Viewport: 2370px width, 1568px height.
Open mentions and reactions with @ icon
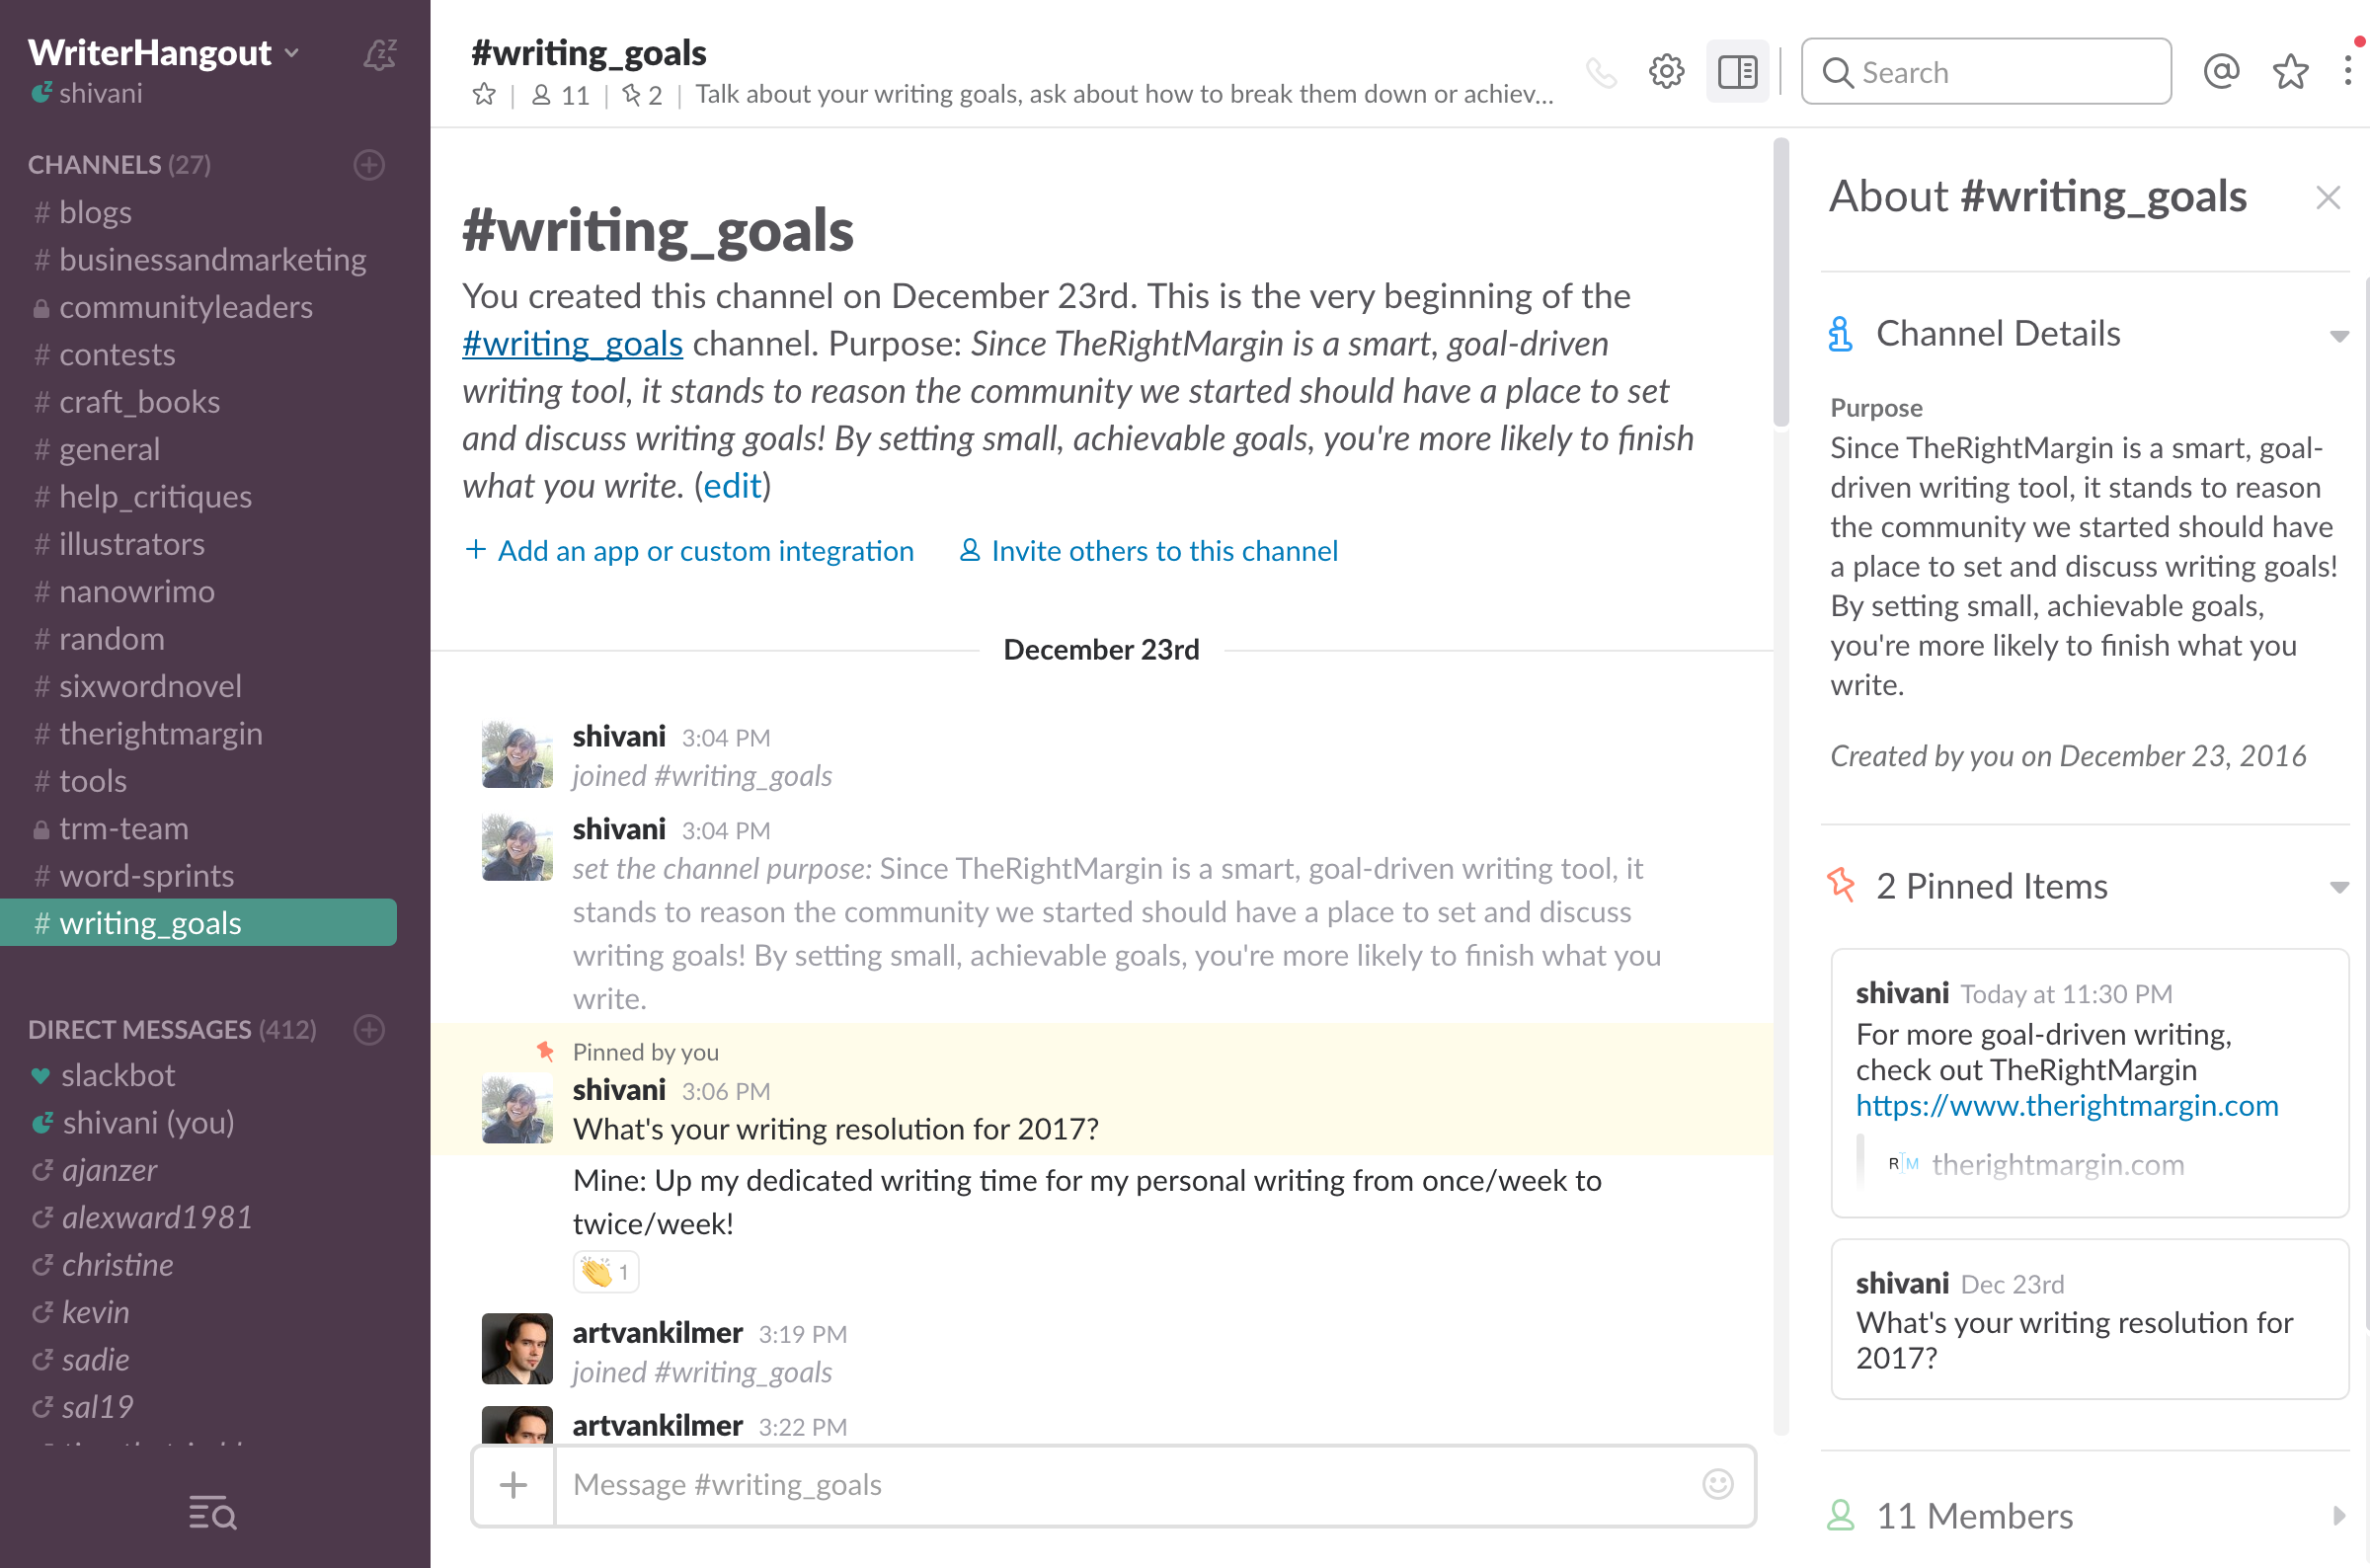click(x=2221, y=71)
